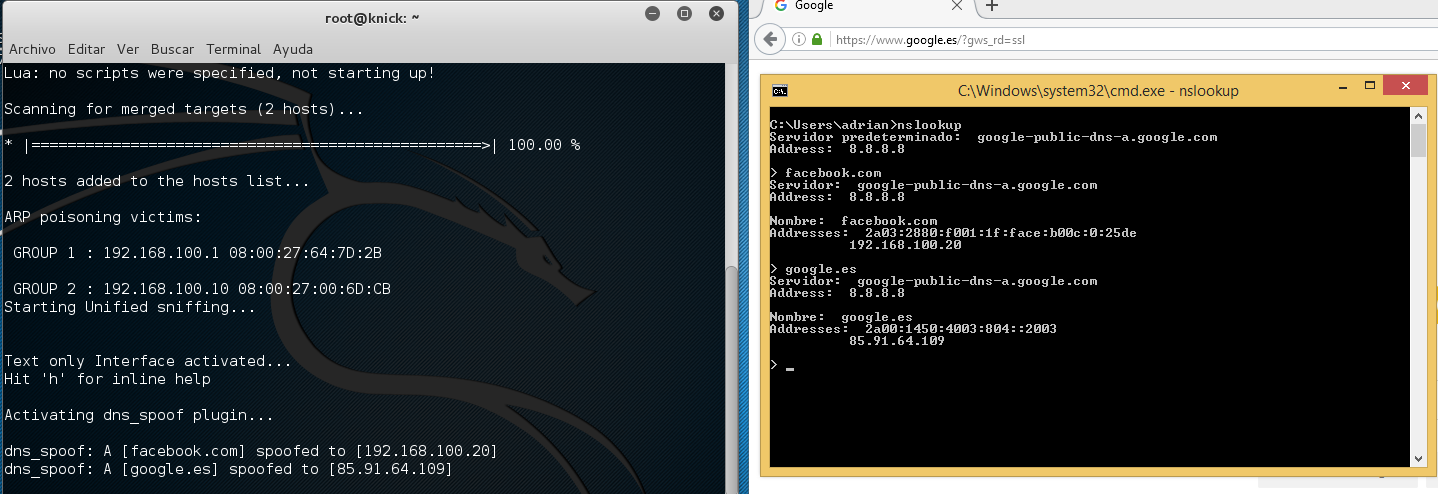The height and width of the screenshot is (494, 1438).
Task: Go back with the browser back arrow
Action: (x=769, y=40)
